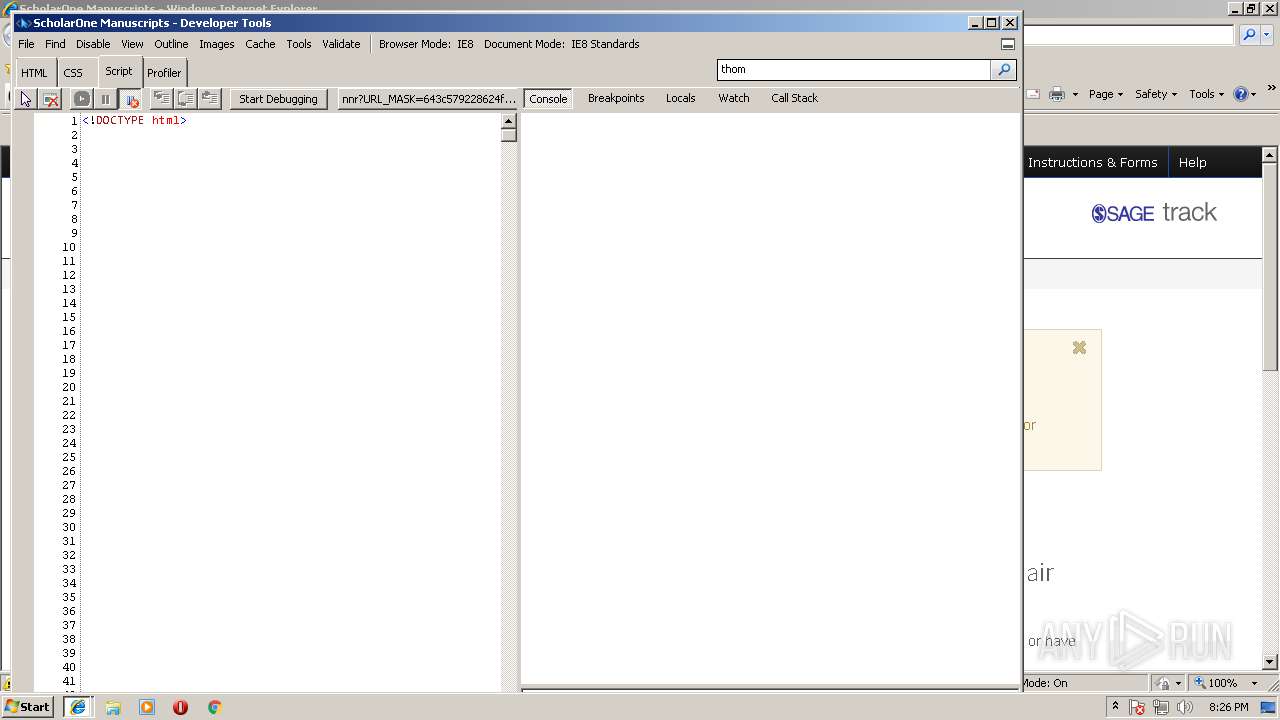Click the source pane scrollbar thumb
This screenshot has height=720, width=1280.
click(508, 134)
